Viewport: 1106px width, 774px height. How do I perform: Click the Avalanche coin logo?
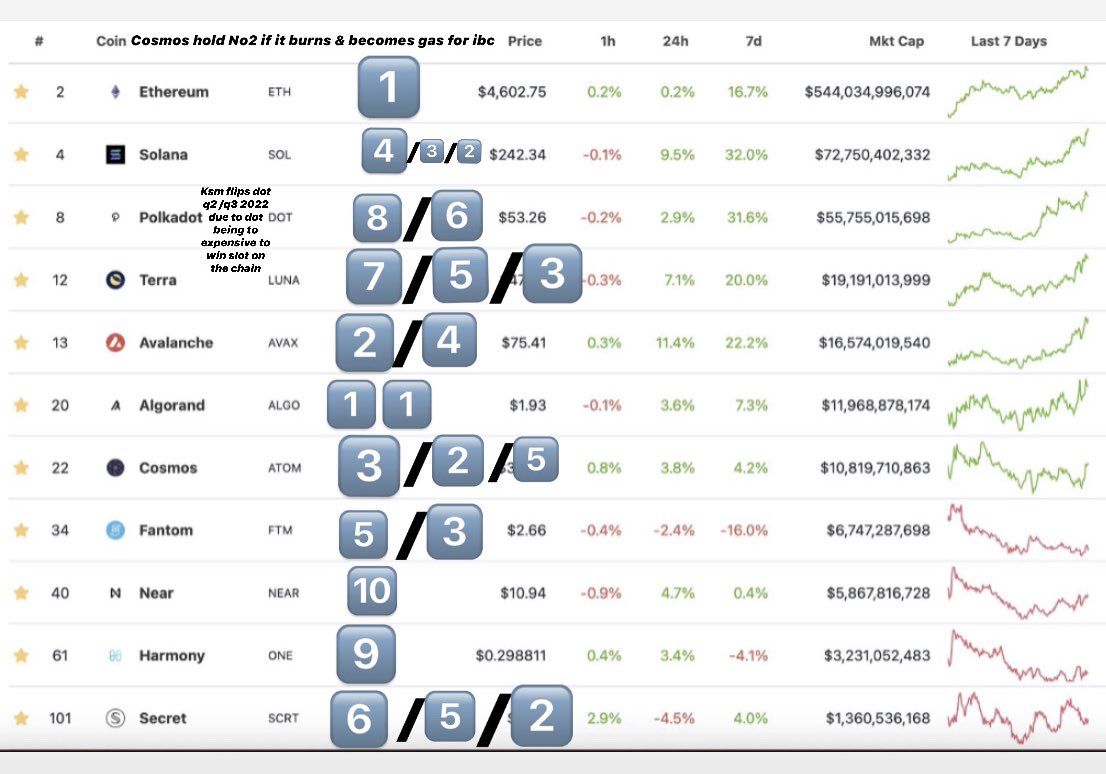tap(116, 343)
